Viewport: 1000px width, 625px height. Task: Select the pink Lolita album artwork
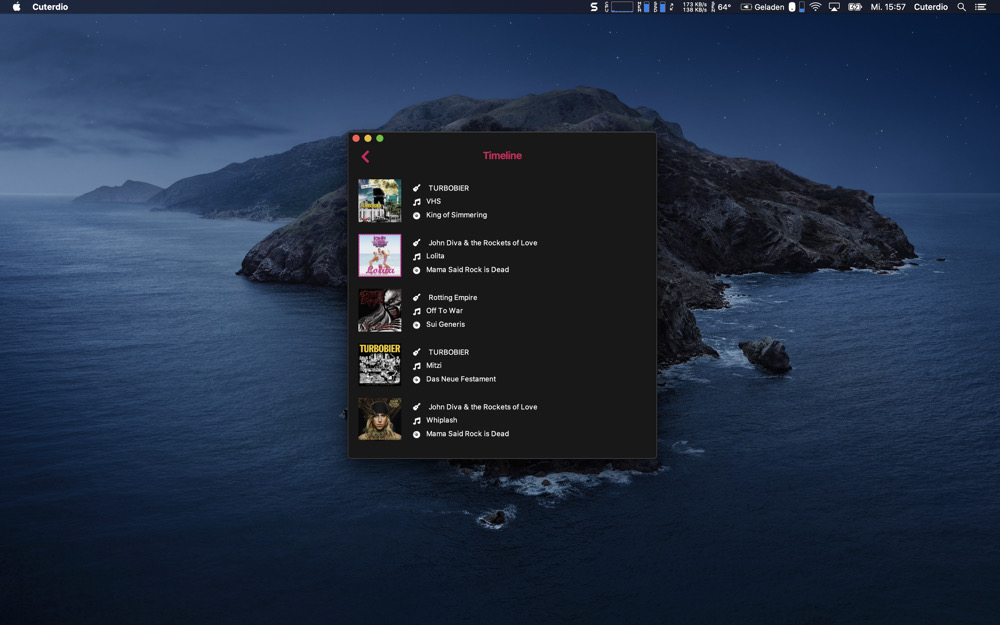coord(380,256)
